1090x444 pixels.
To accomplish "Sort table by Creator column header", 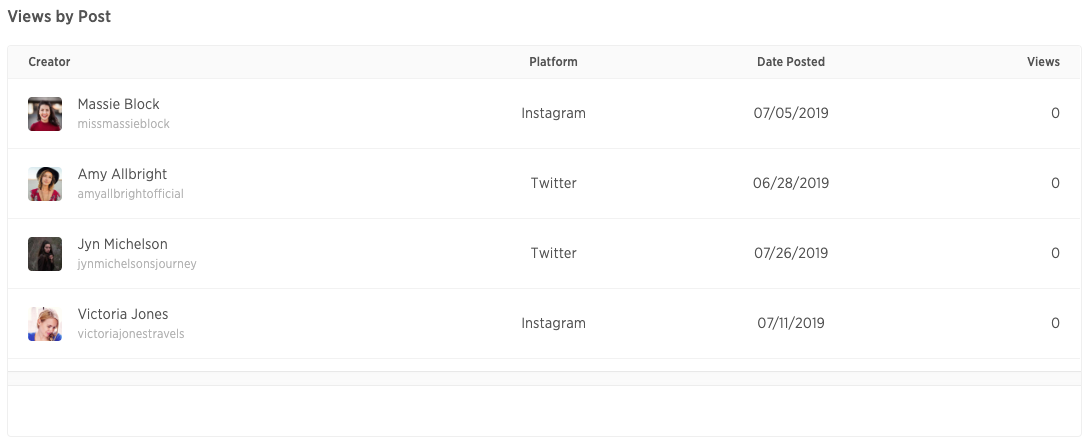I will point(49,62).
